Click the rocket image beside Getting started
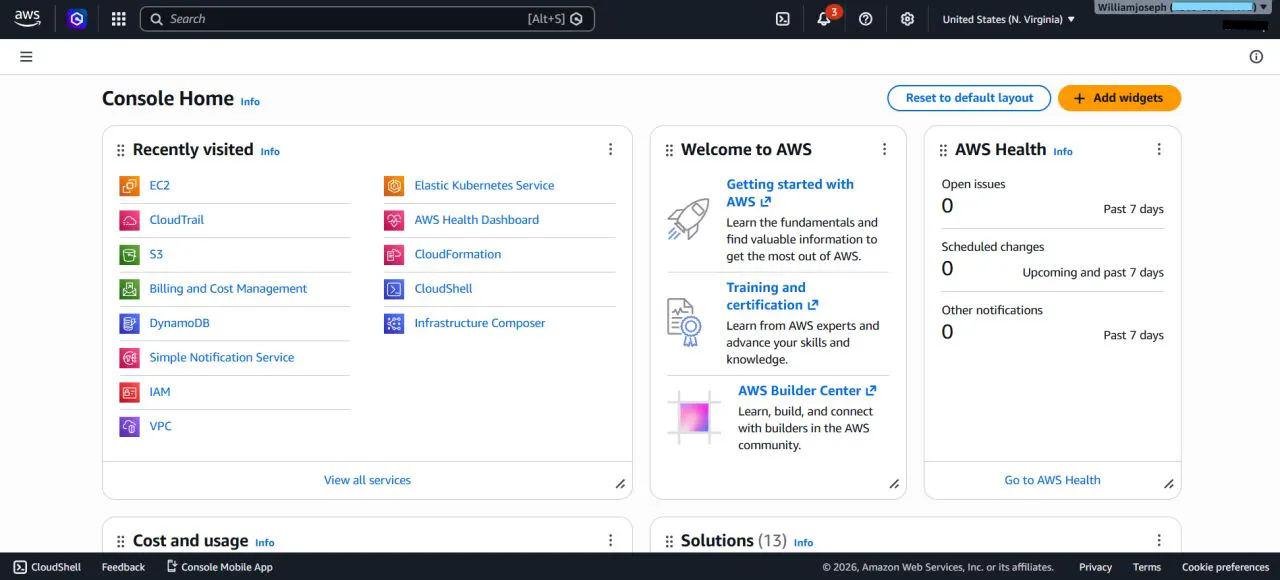The height and width of the screenshot is (580, 1280). [x=688, y=219]
